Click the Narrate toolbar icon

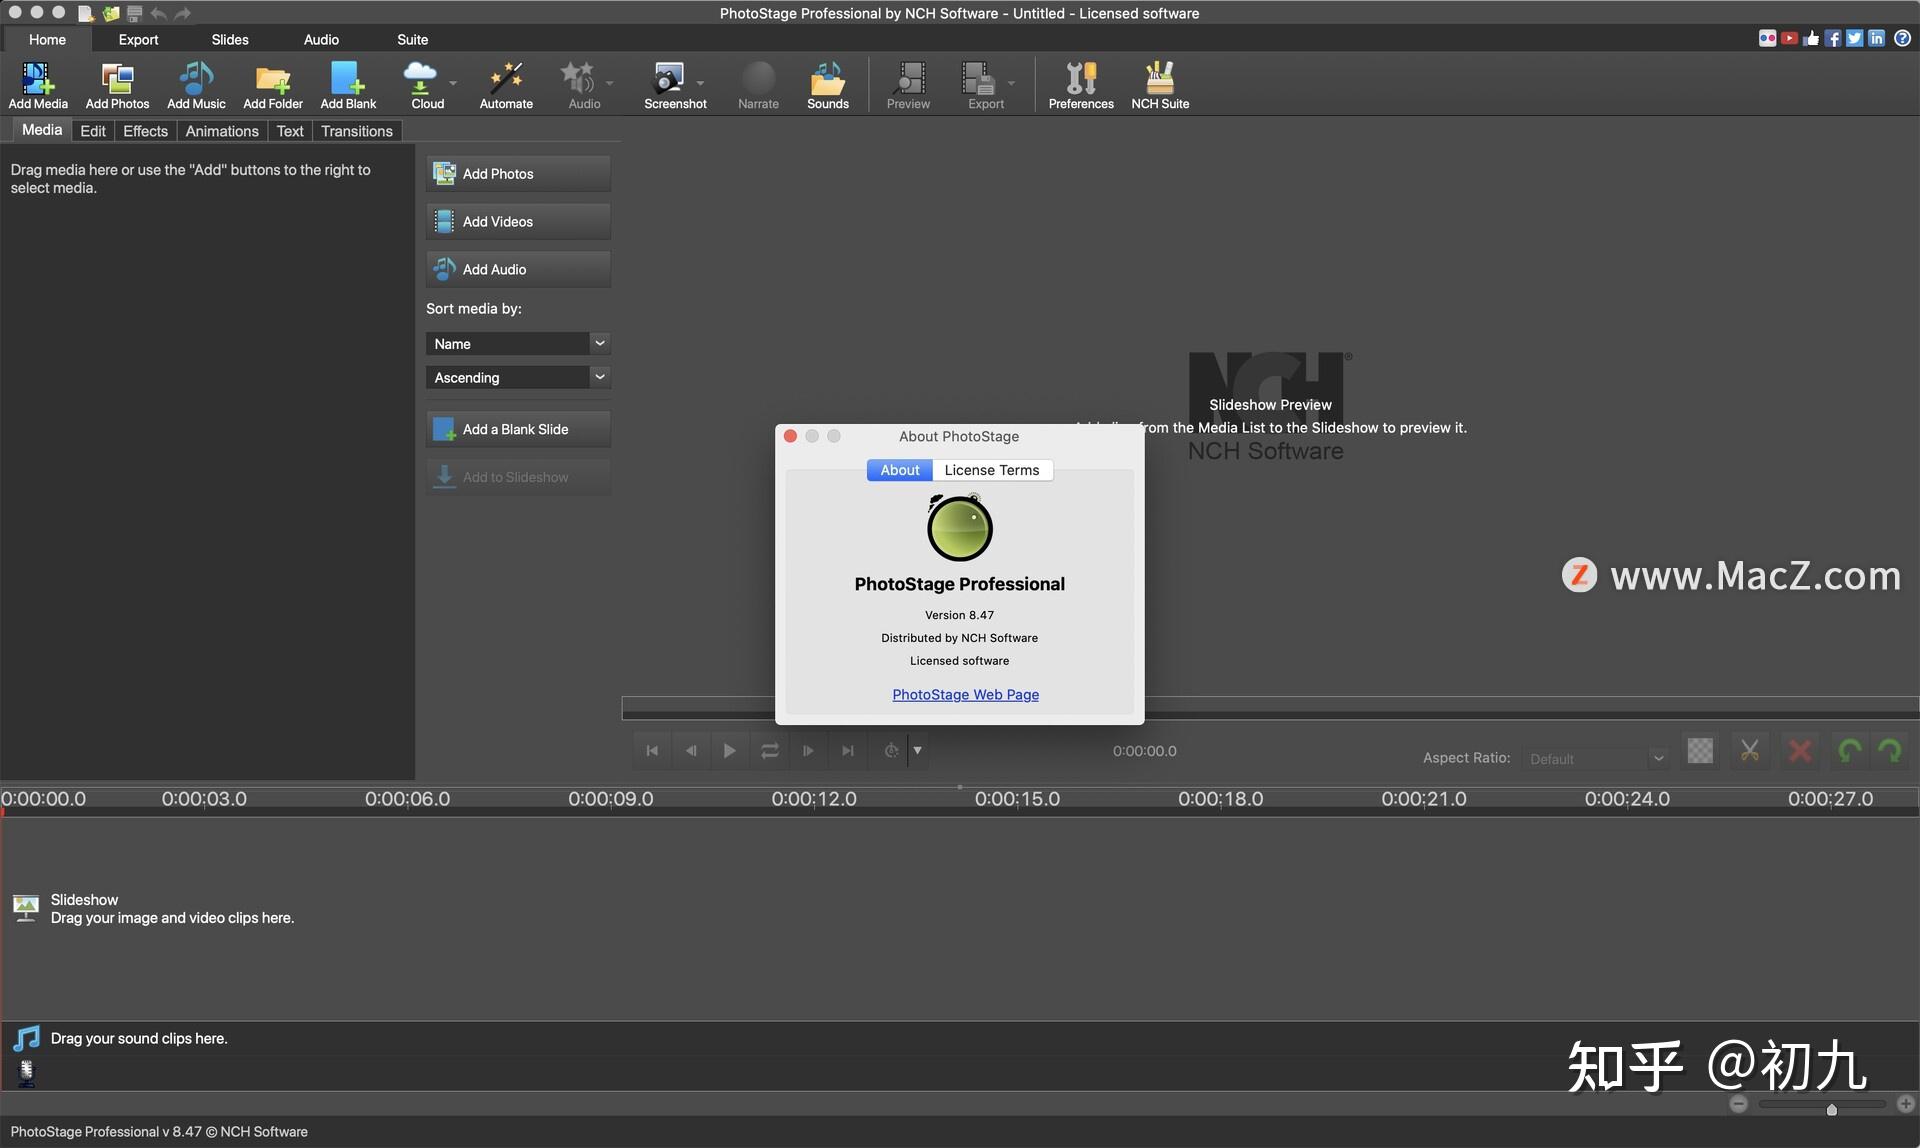758,85
